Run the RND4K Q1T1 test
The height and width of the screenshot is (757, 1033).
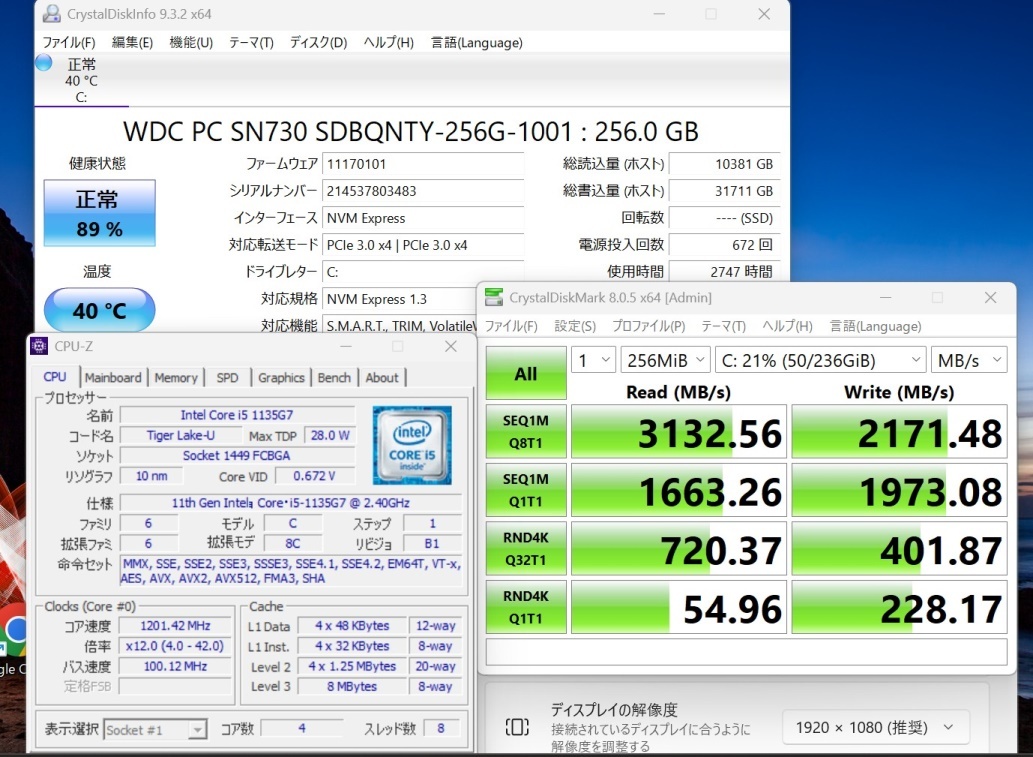[526, 607]
